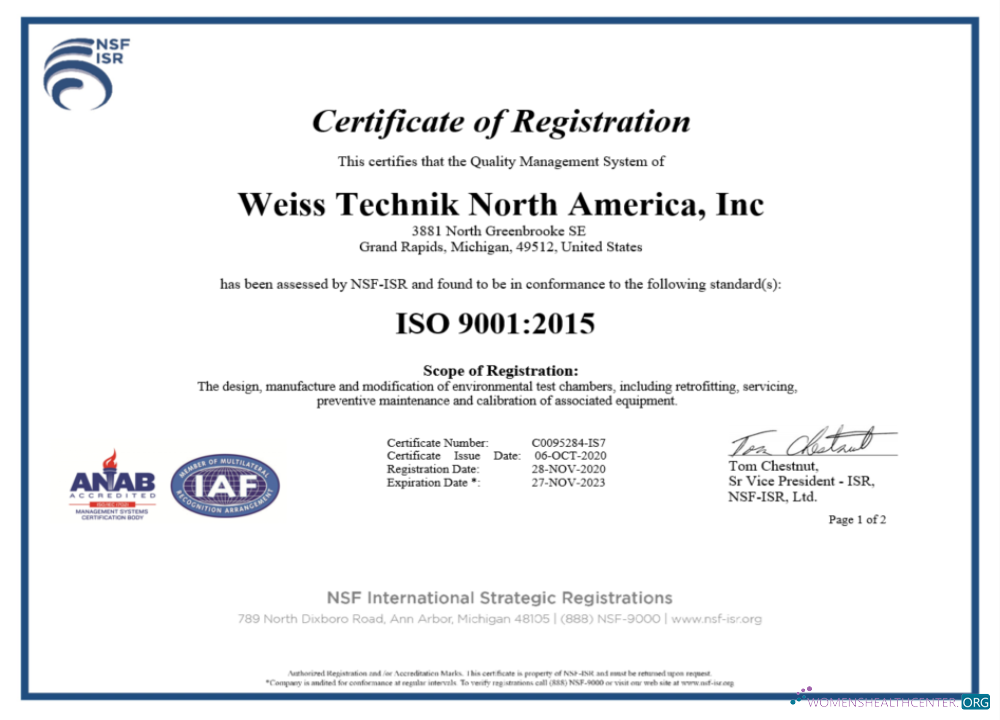Click the IAF multilateral recognition seal

pyautogui.click(x=224, y=487)
